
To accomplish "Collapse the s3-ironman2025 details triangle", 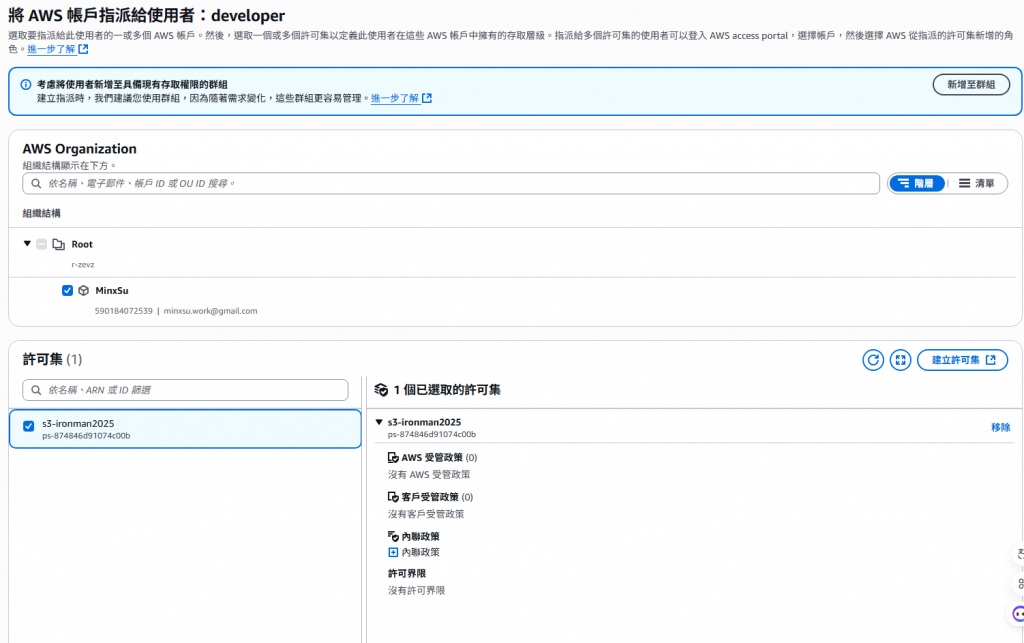I will (x=379, y=422).
